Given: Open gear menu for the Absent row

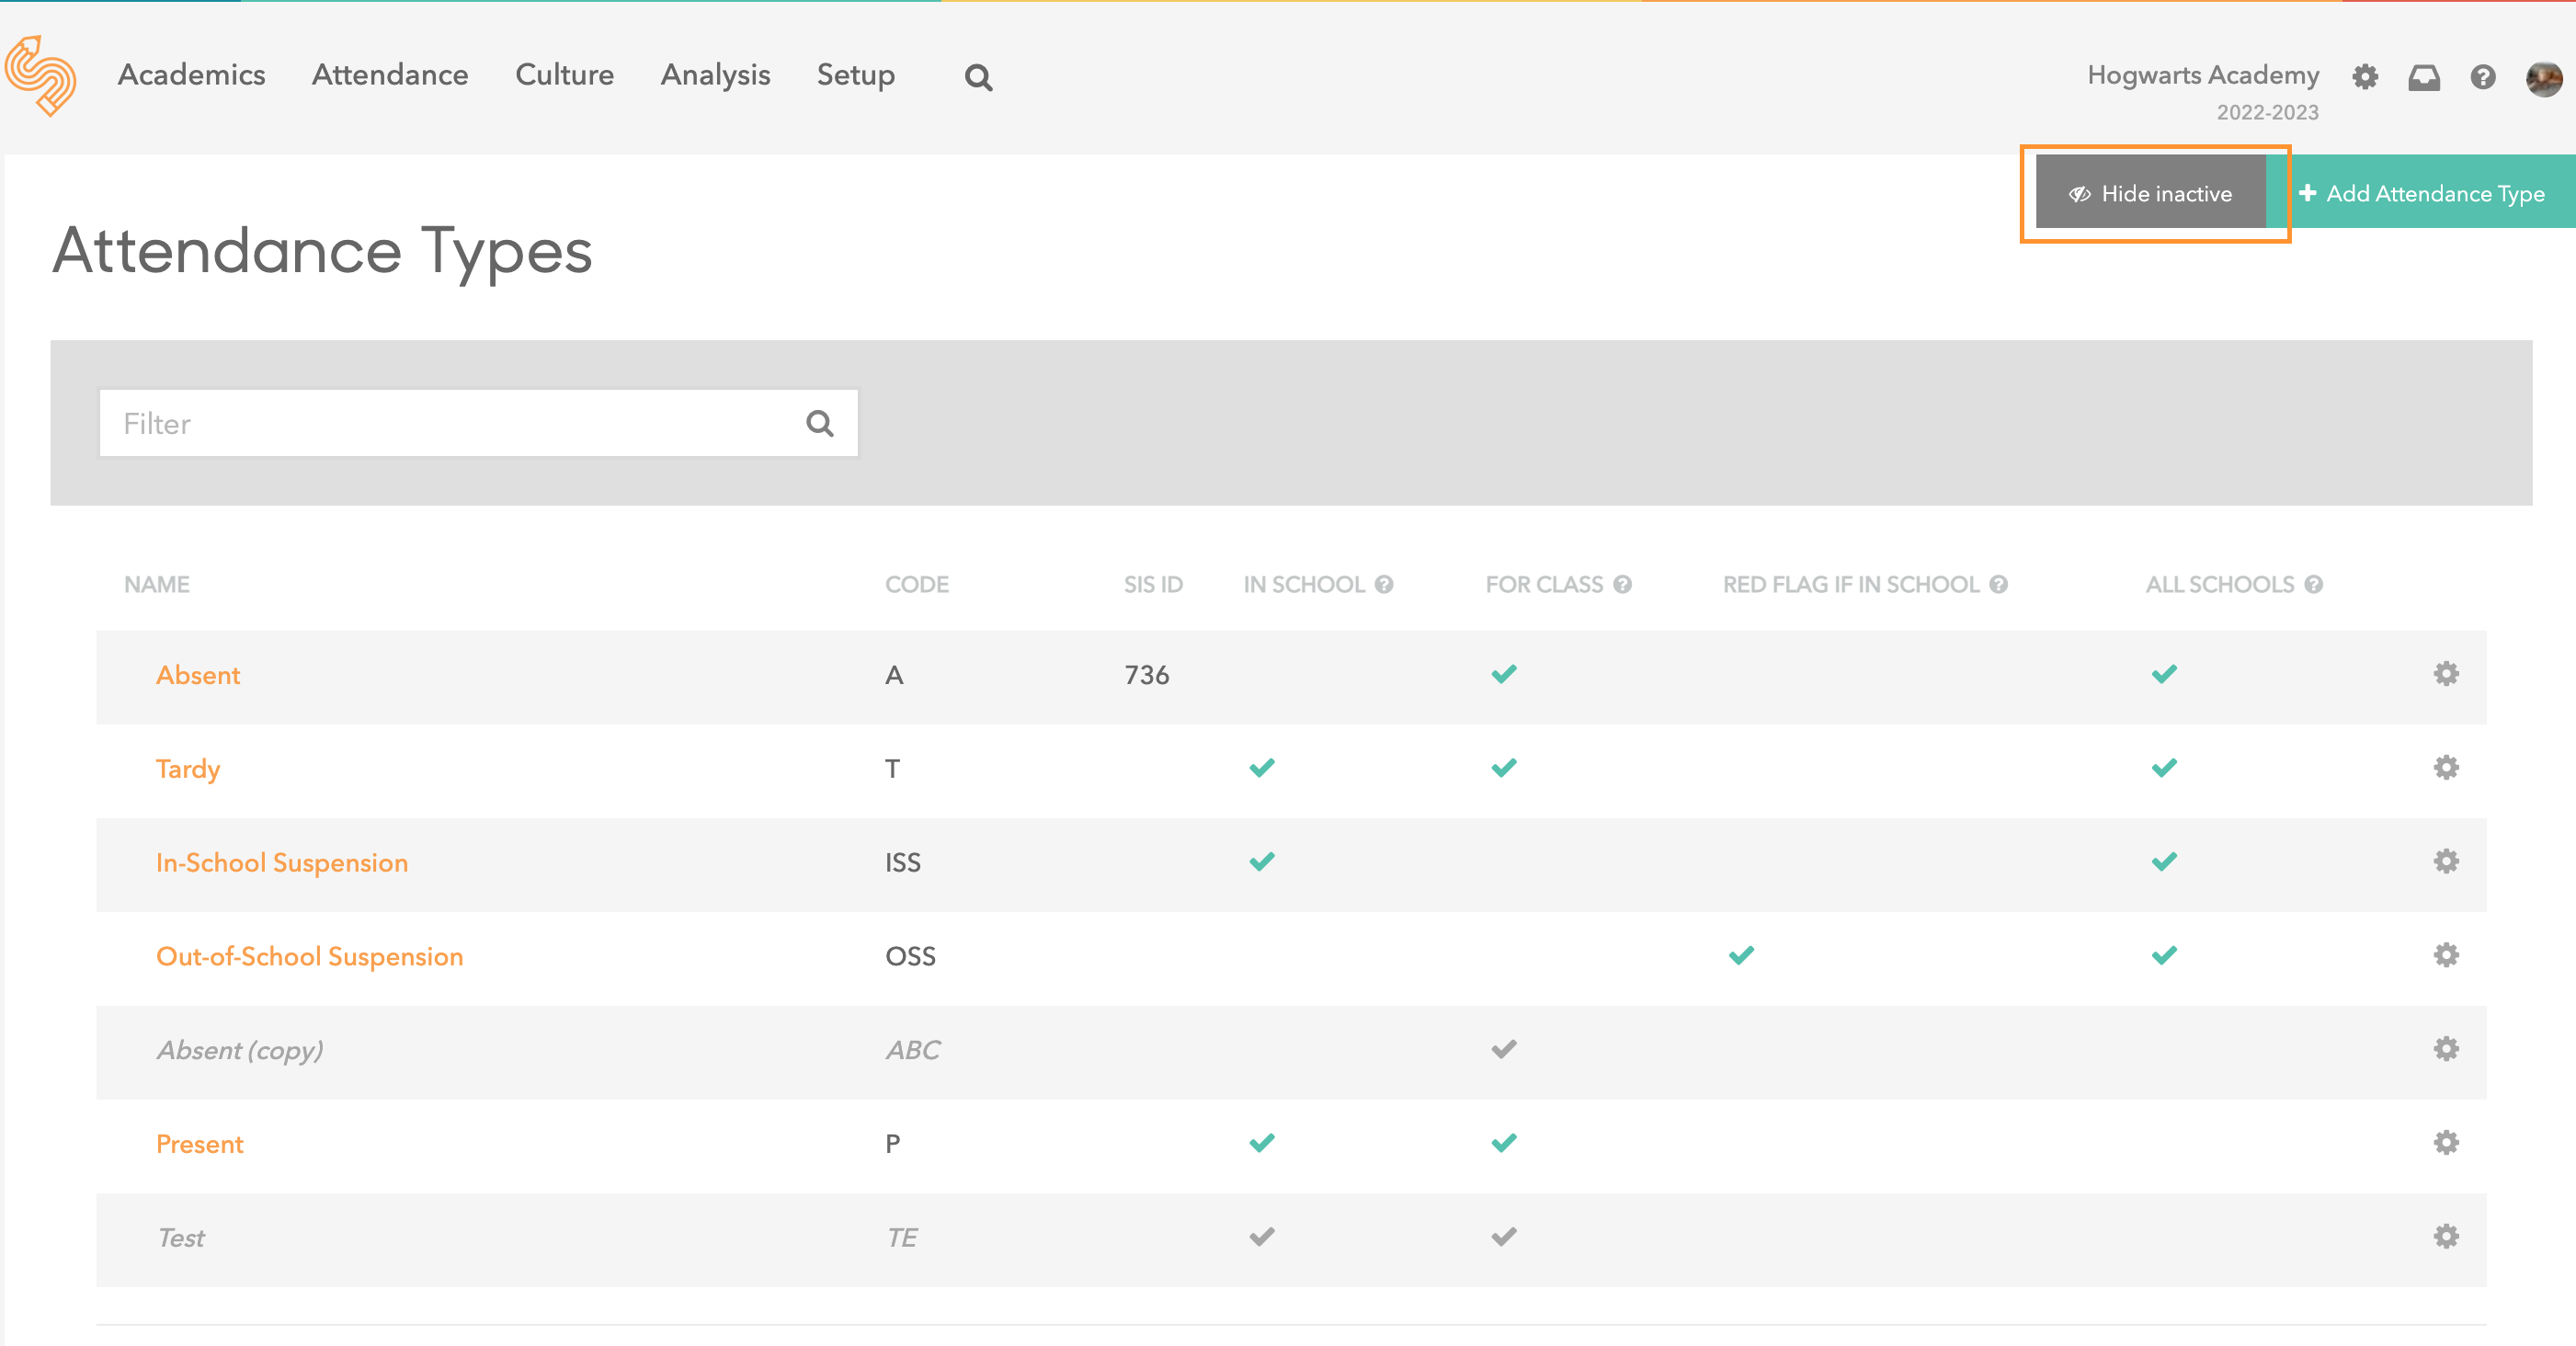Looking at the screenshot, I should [x=2446, y=674].
